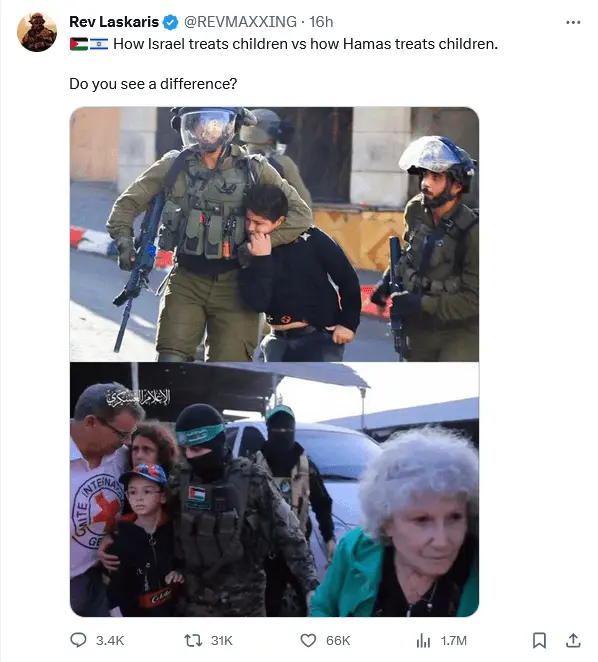Open the reply comment icon
Screen dimensions: 598x662
click(78, 640)
